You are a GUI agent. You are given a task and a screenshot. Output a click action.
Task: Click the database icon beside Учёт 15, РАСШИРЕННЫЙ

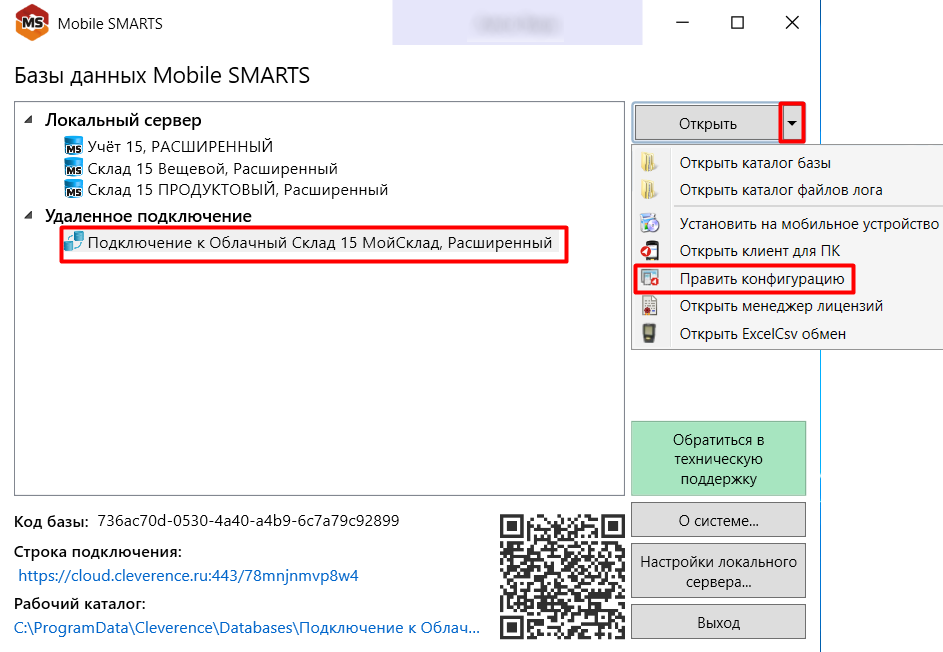(x=73, y=146)
